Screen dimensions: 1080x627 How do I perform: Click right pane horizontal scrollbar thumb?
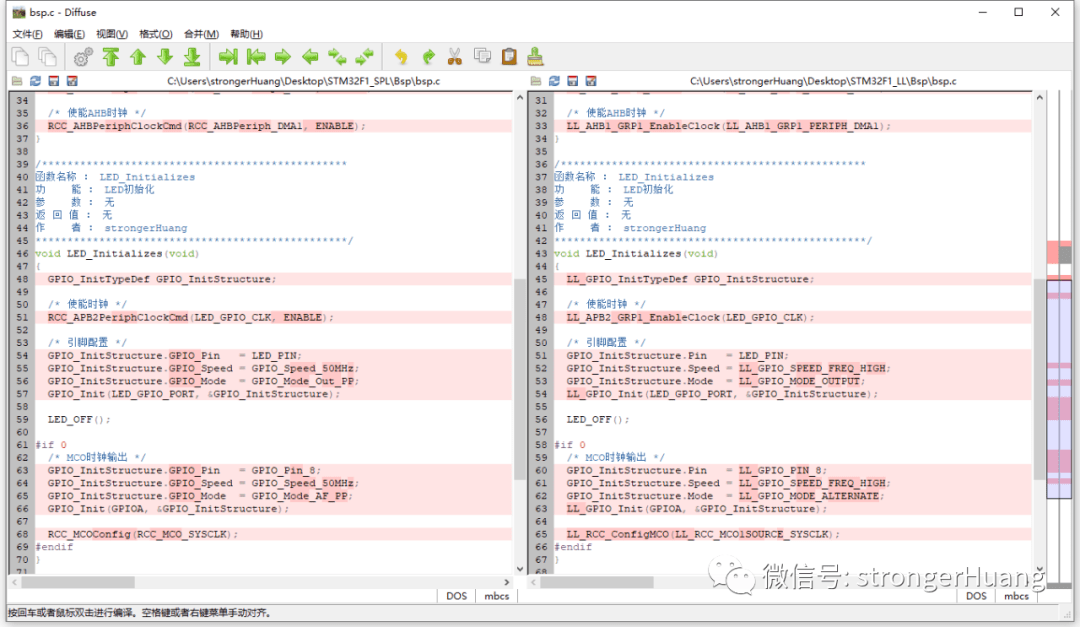pyautogui.click(x=596, y=582)
